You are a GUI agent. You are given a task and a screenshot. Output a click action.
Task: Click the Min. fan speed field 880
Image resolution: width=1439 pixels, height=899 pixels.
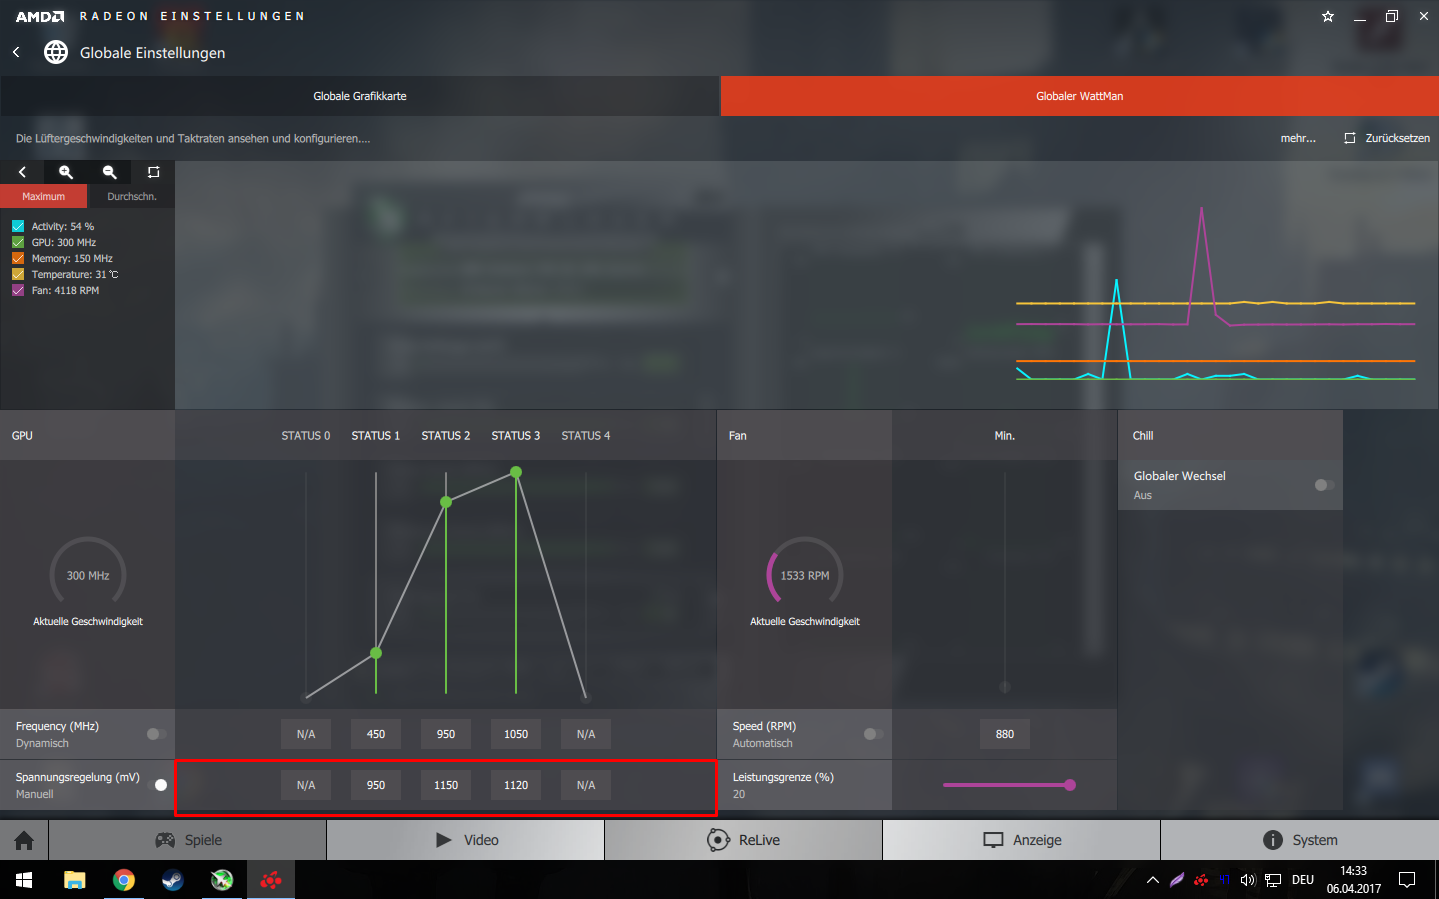pyautogui.click(x=1005, y=734)
